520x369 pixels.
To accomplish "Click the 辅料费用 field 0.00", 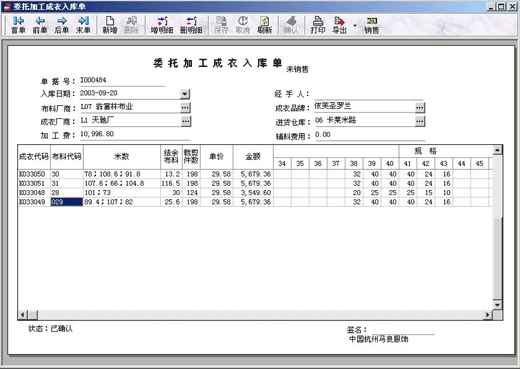I will coord(369,135).
